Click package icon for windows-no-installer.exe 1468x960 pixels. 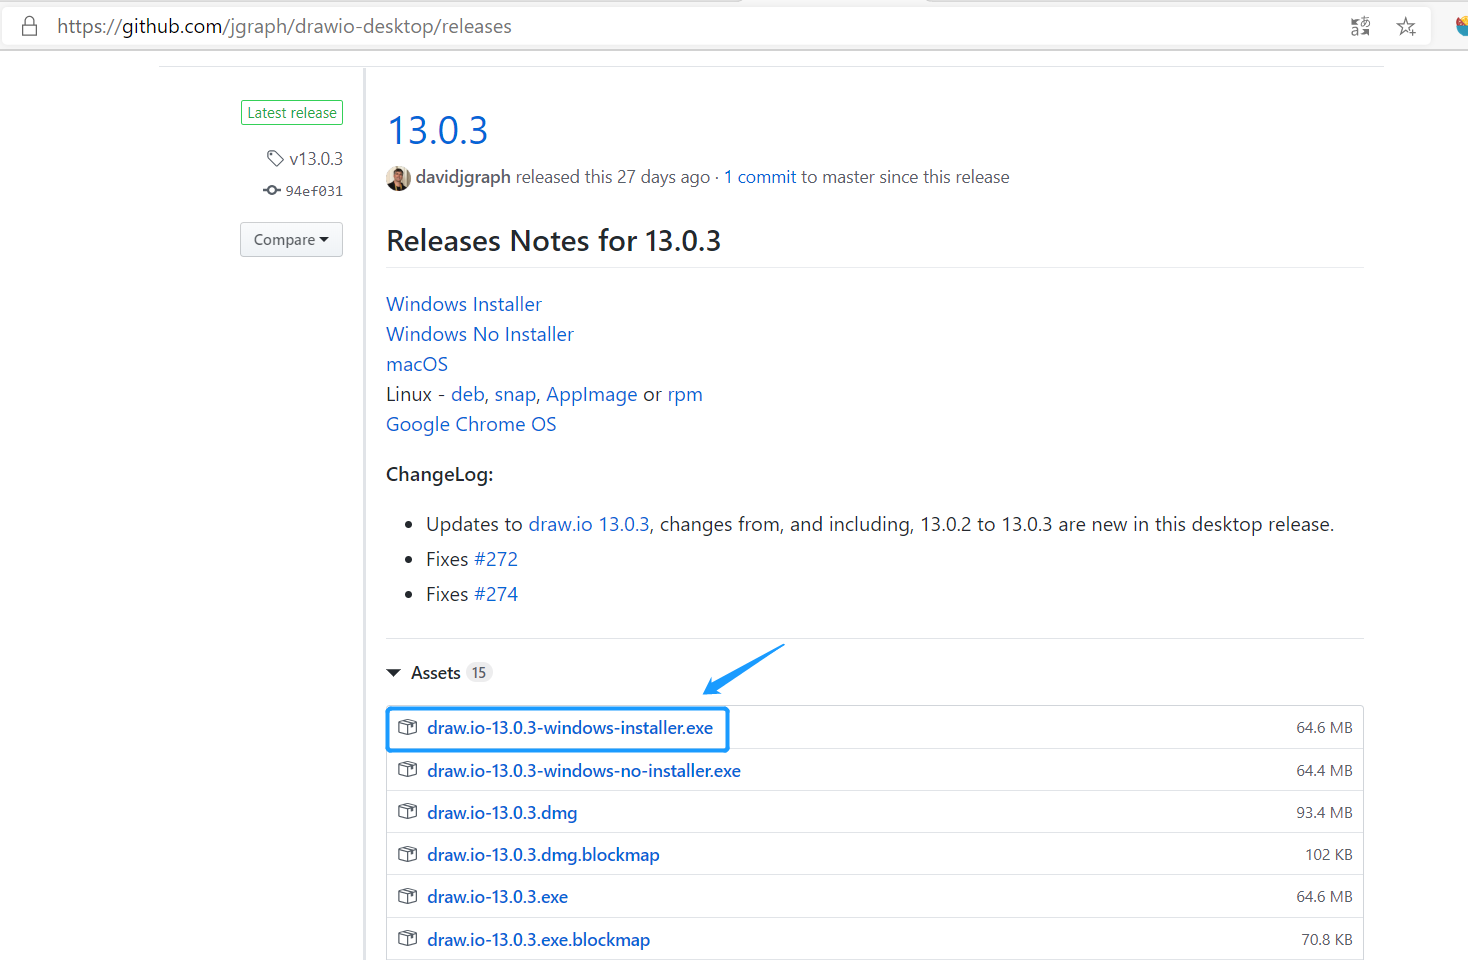[x=407, y=769]
